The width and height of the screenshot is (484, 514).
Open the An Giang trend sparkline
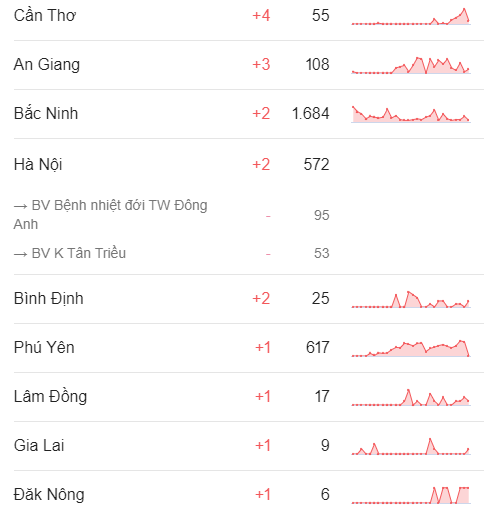[x=411, y=65]
